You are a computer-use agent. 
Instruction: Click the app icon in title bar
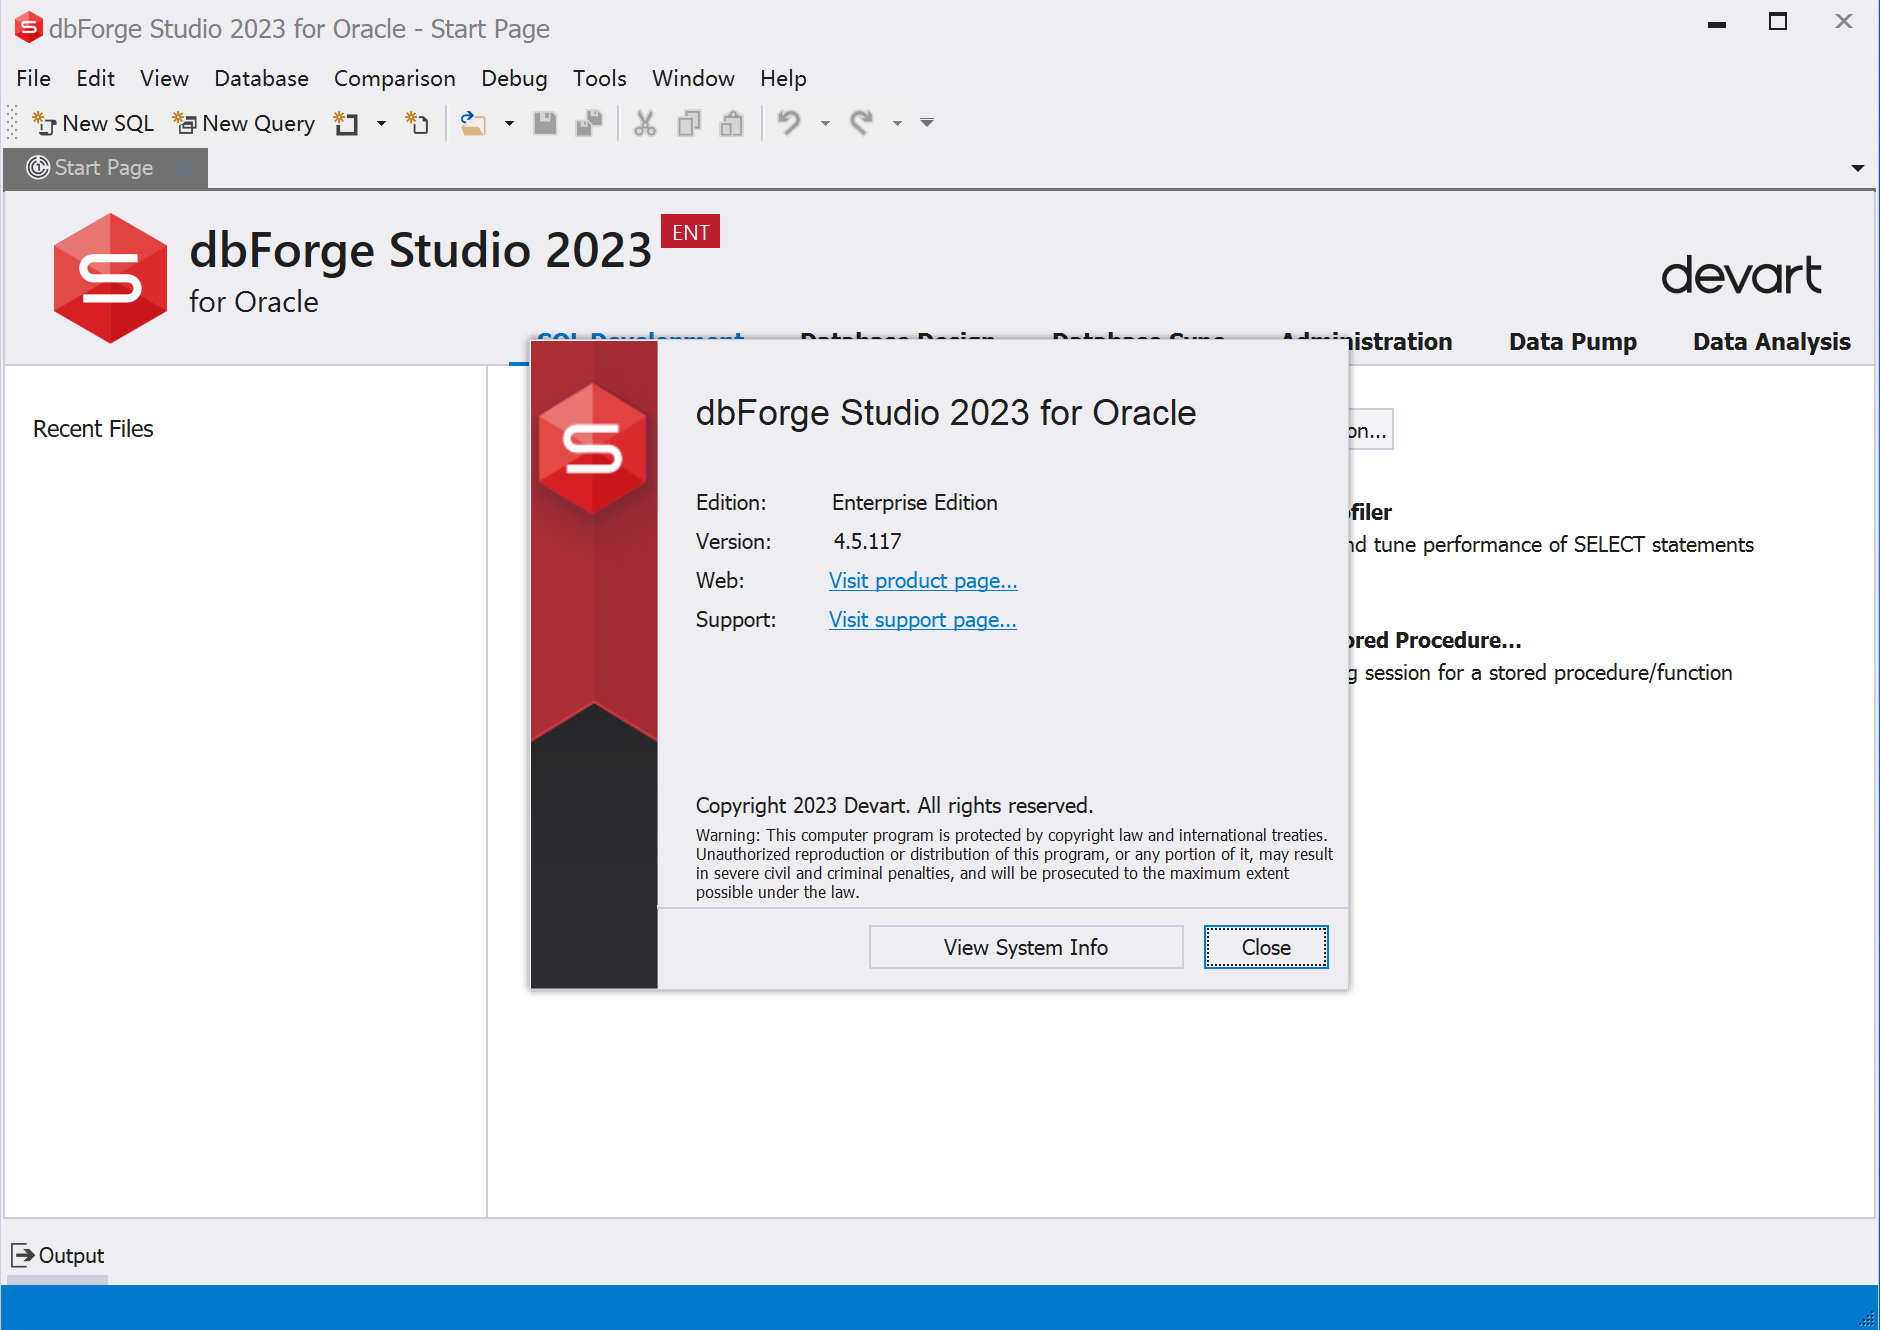click(28, 27)
